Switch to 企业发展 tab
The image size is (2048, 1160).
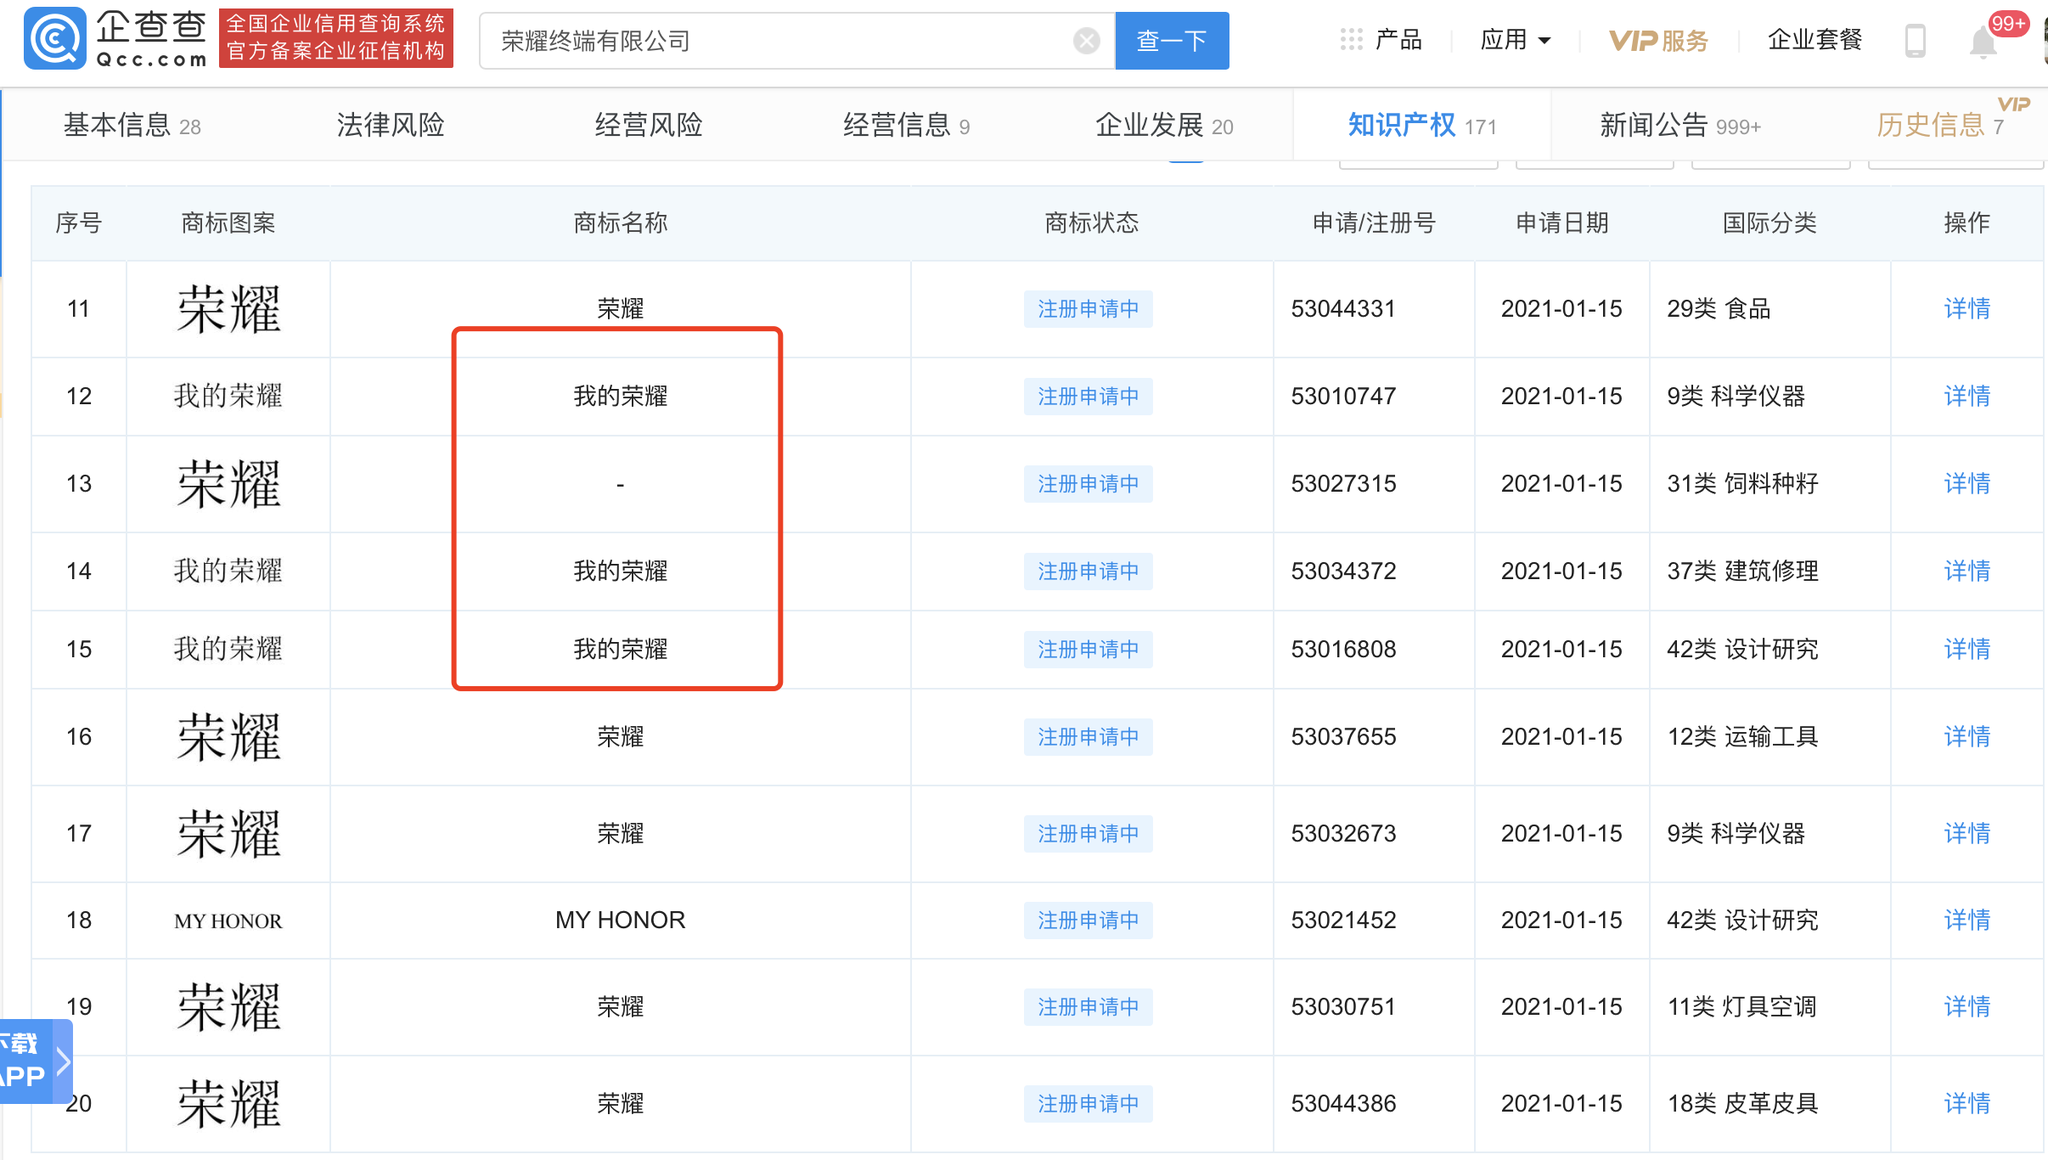tap(1164, 125)
